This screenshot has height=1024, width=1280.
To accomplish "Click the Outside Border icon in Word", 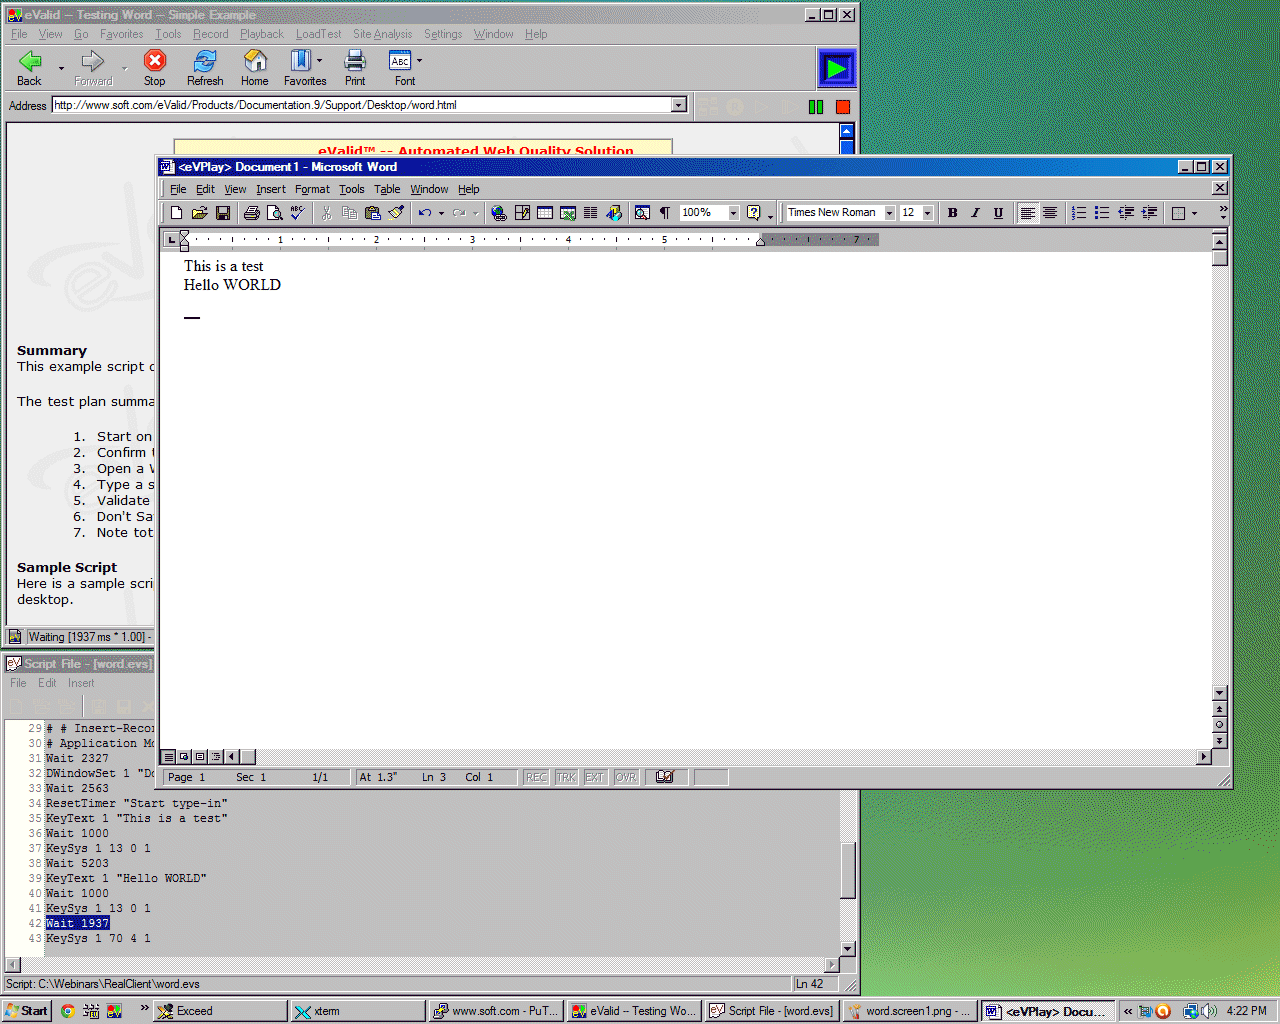I will (1178, 213).
